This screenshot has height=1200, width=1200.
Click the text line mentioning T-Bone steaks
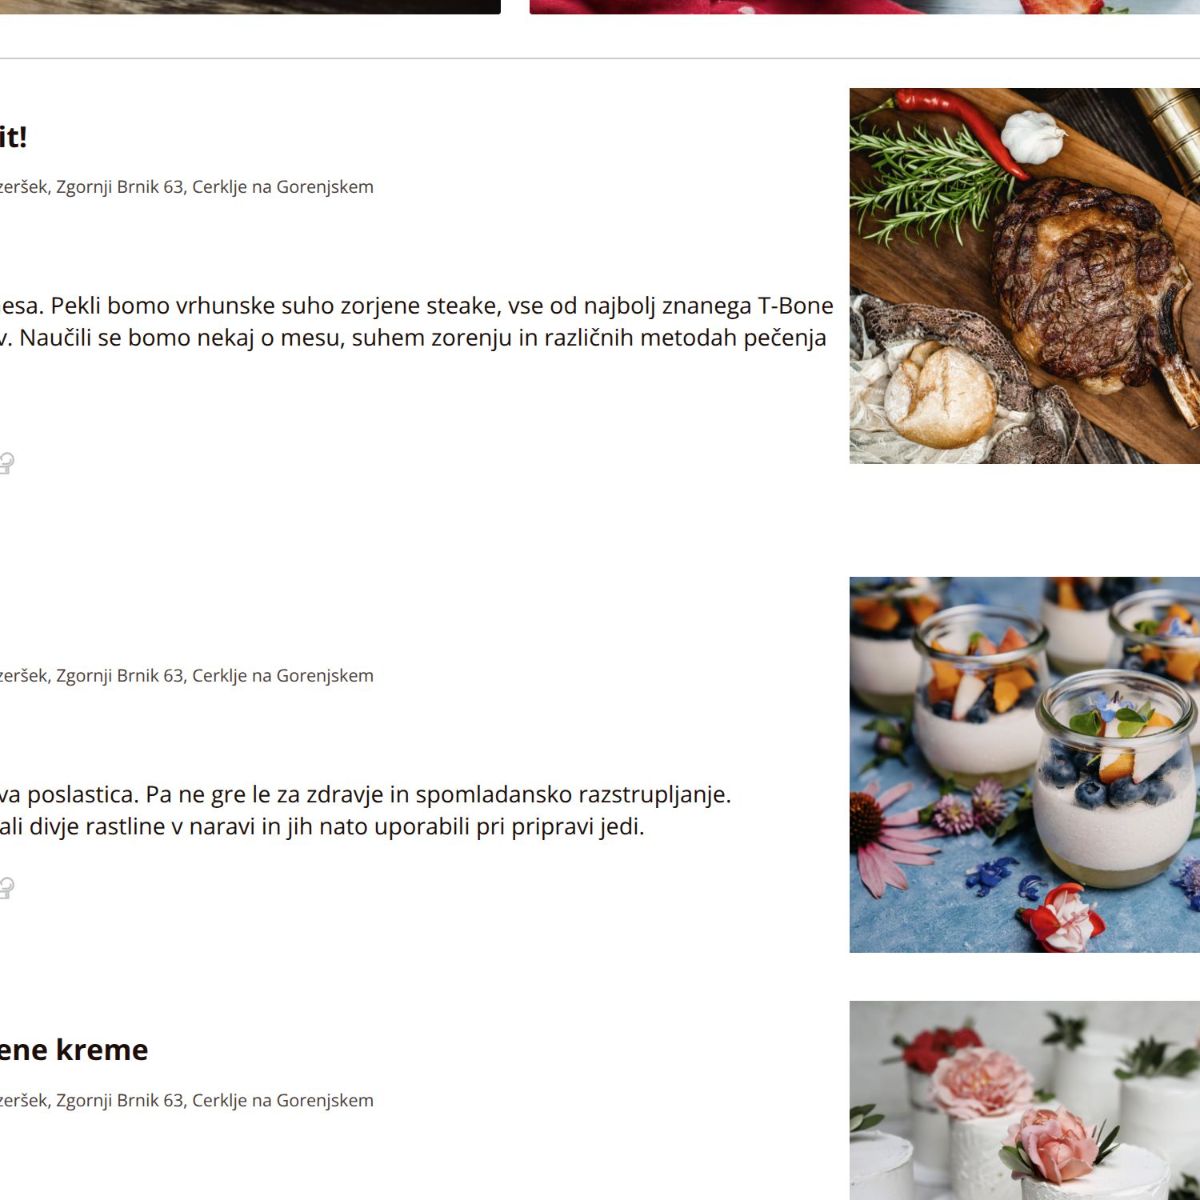pyautogui.click(x=417, y=306)
